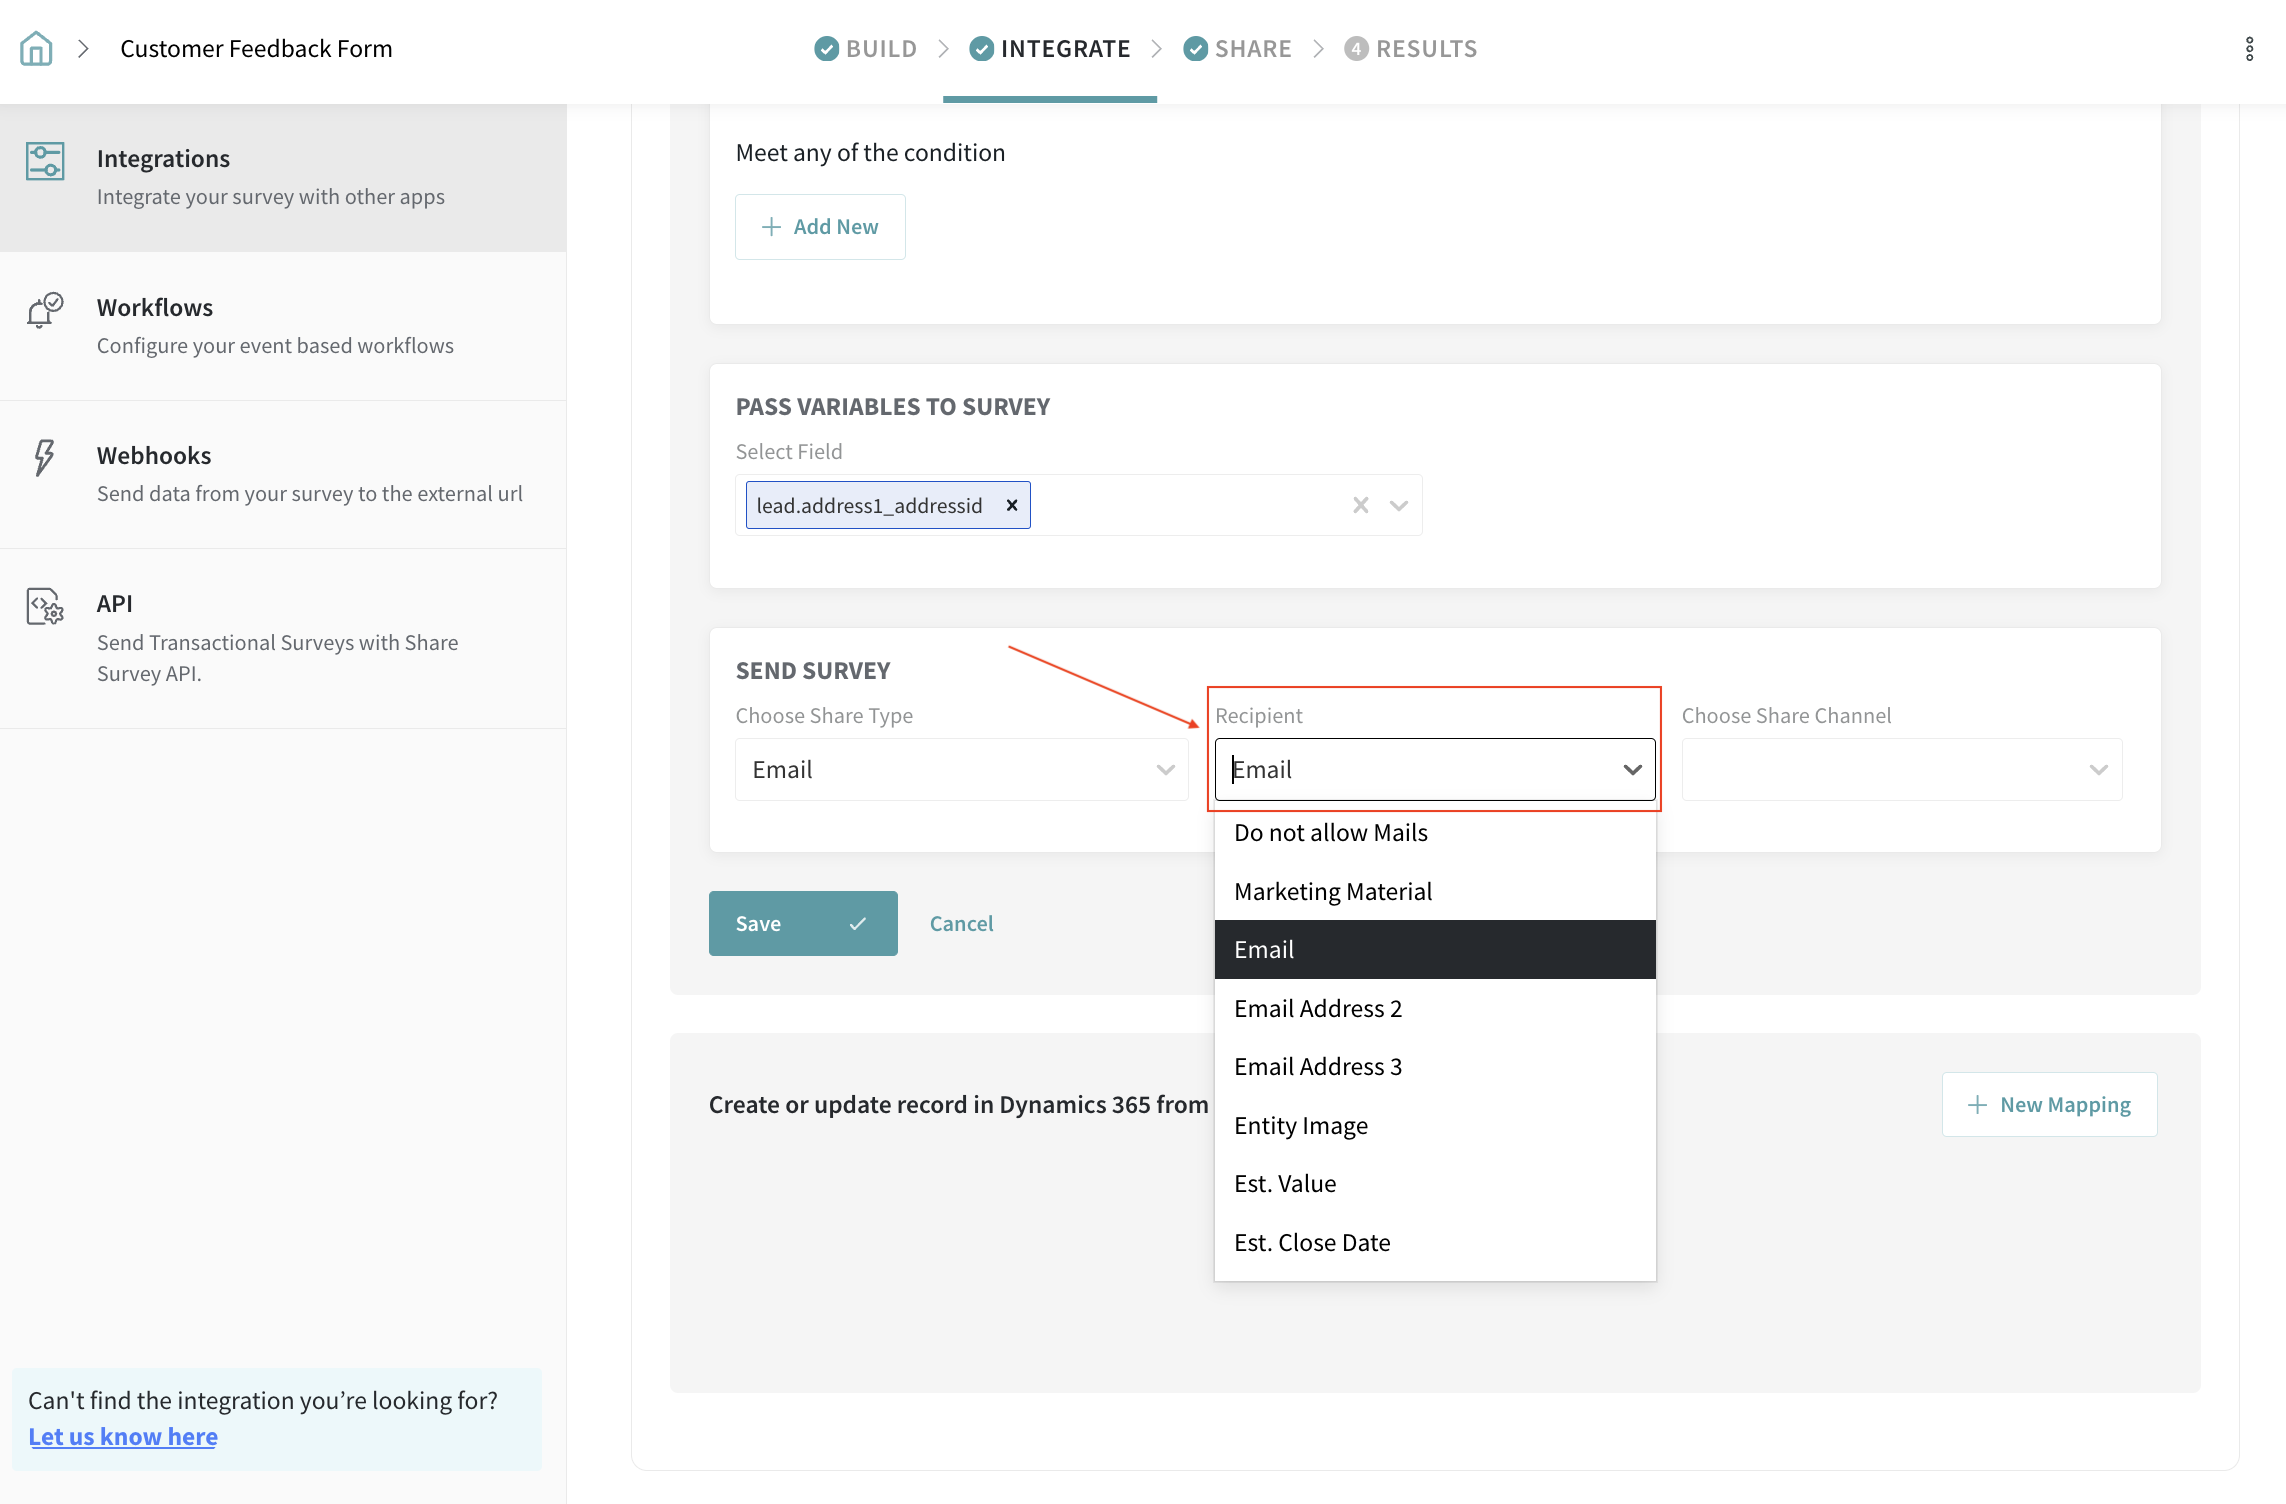Viewport: 2286px width, 1504px height.
Task: Open Integrations section via its slider icon
Action: tap(45, 161)
